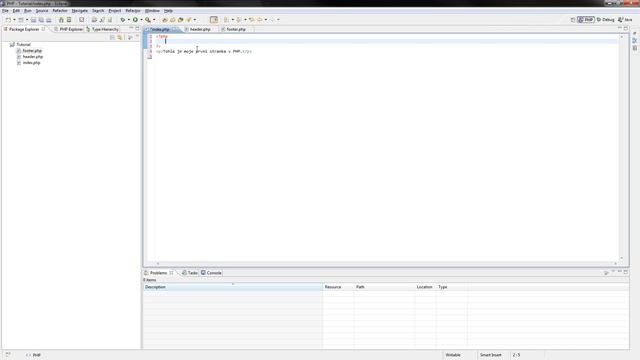Open the Search menu
The height and width of the screenshot is (360, 640).
click(98, 11)
